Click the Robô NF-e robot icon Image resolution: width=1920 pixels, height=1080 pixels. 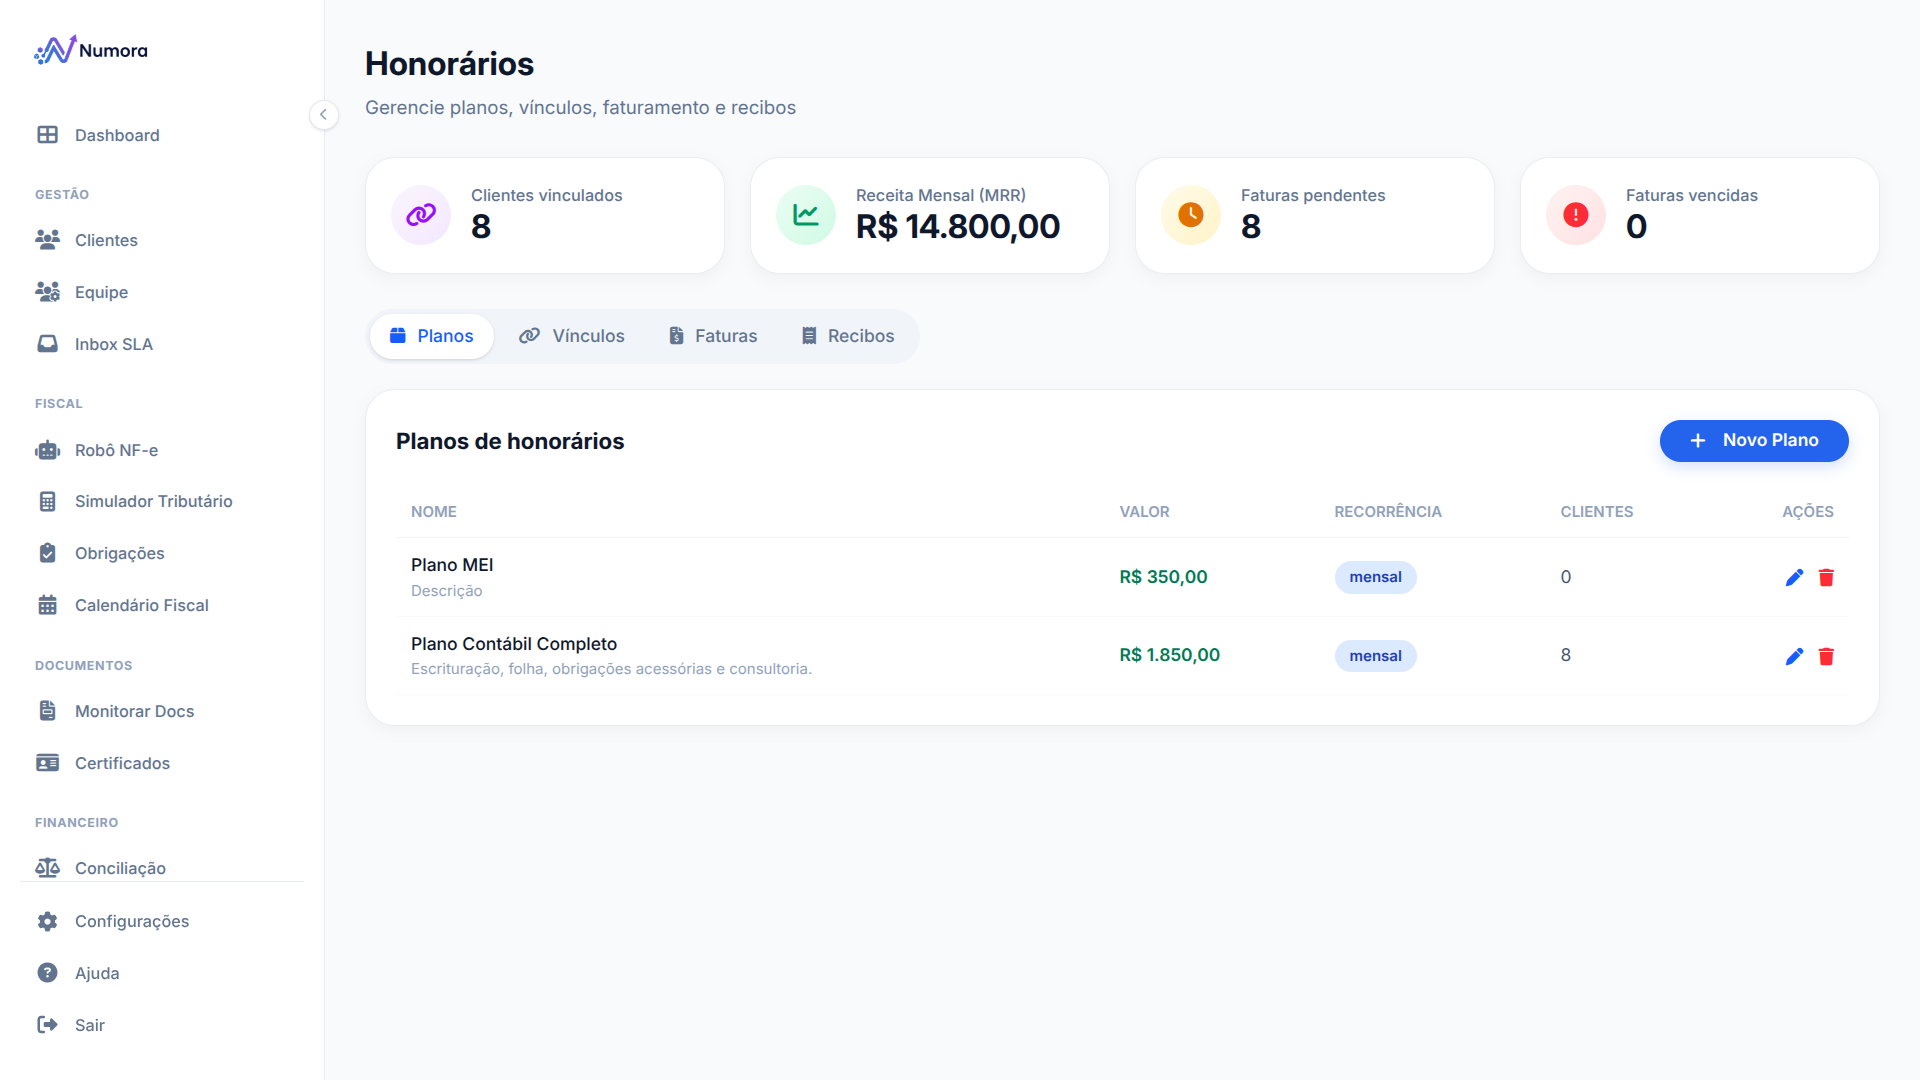47,450
